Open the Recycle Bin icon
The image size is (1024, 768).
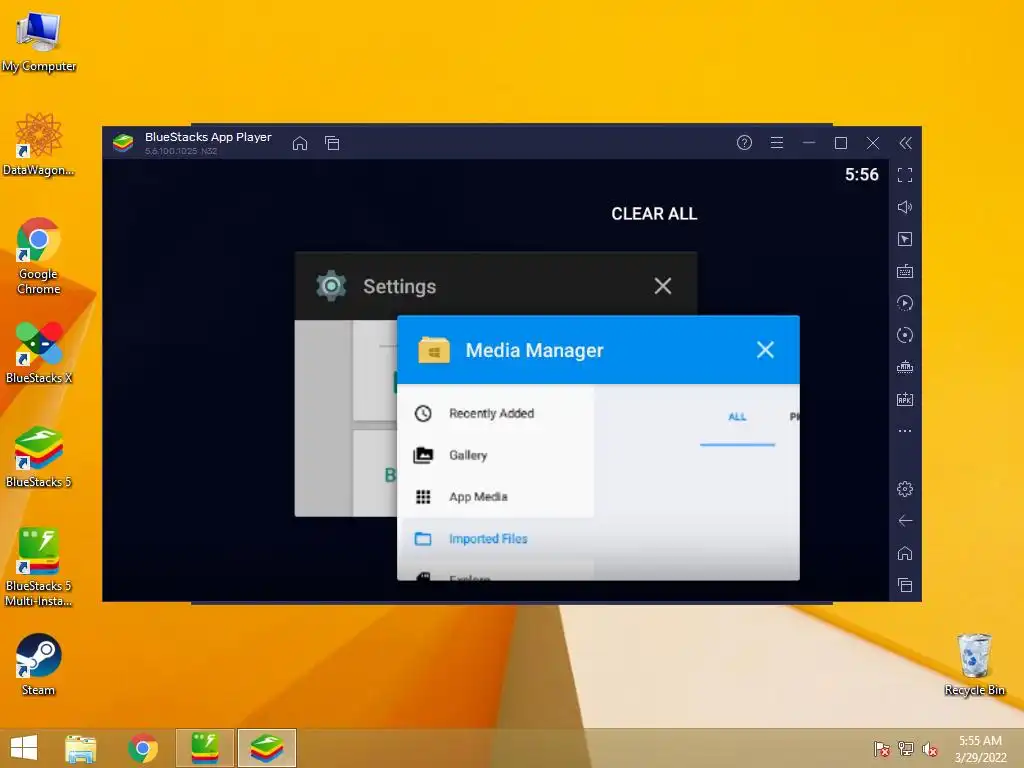[x=974, y=665]
